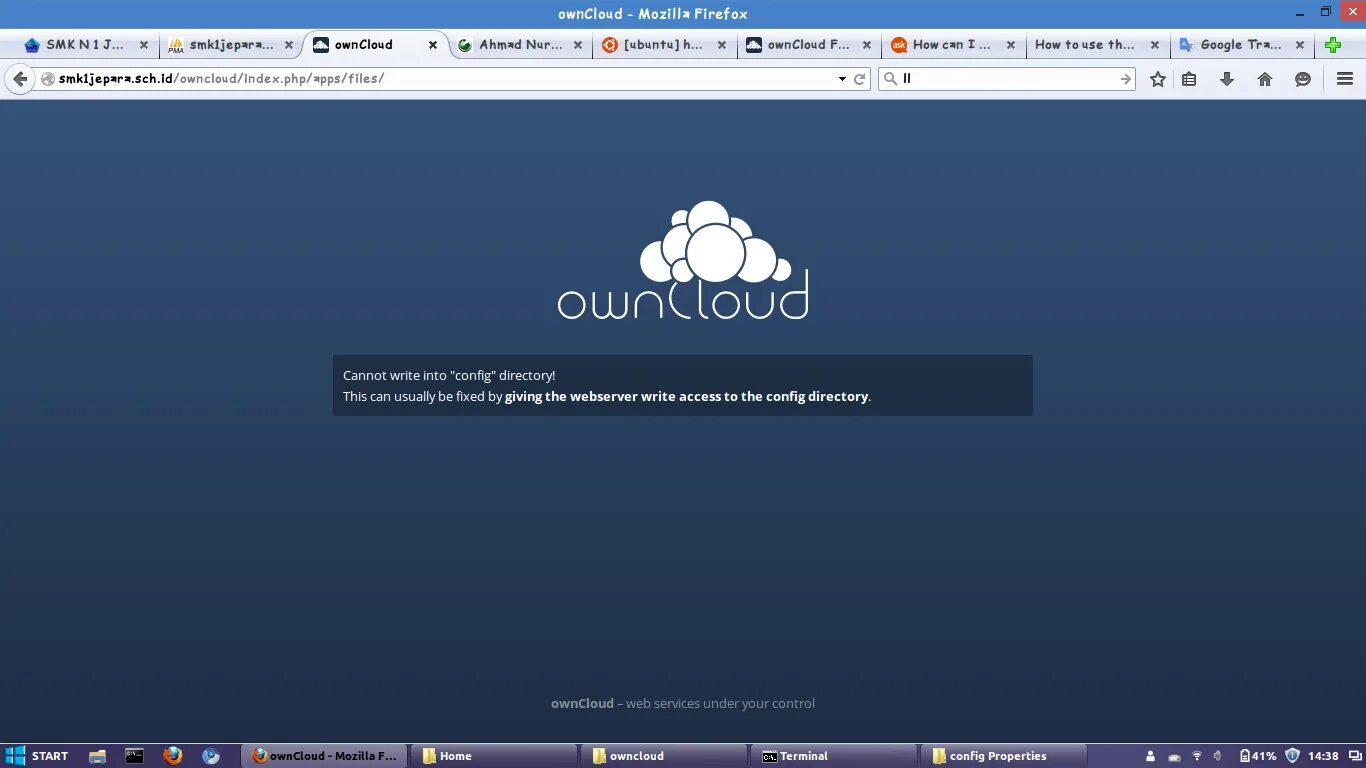Switch to owncloud folder taskbar window

tap(665, 756)
